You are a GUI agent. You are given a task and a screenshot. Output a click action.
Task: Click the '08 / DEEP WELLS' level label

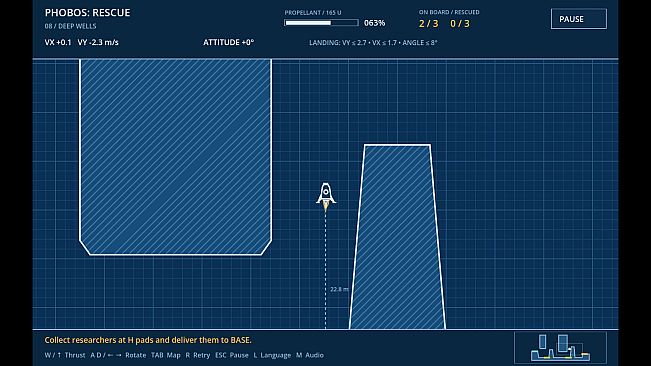pos(70,26)
